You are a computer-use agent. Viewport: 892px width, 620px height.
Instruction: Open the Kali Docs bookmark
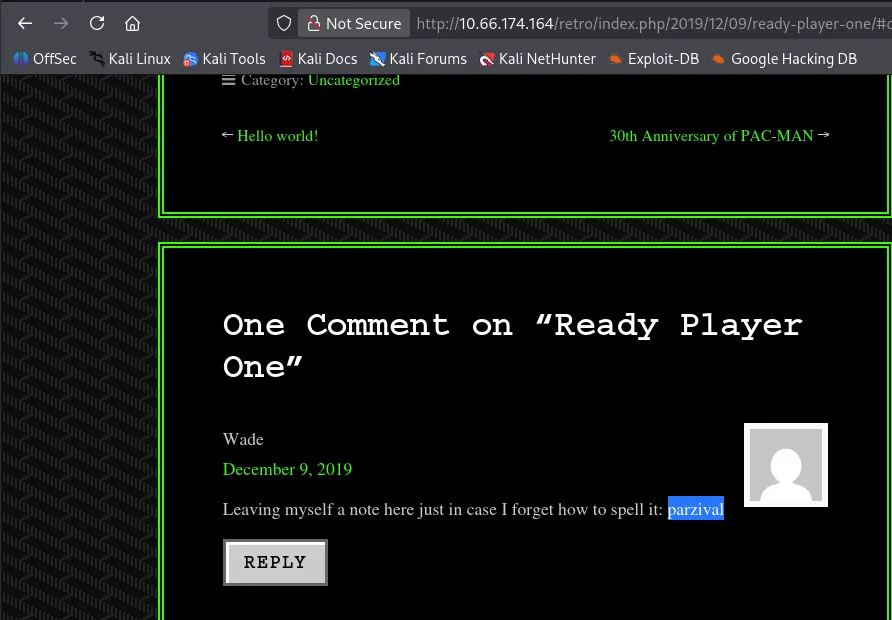coord(318,59)
